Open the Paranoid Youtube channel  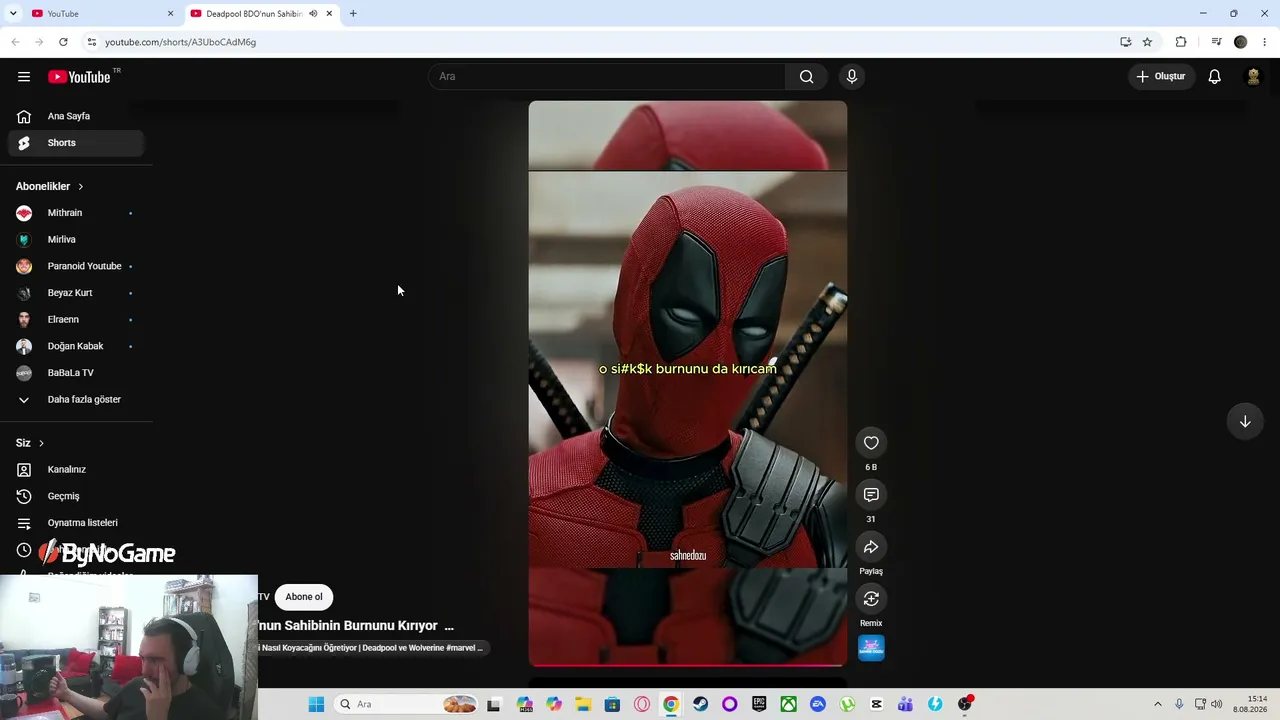click(76, 266)
